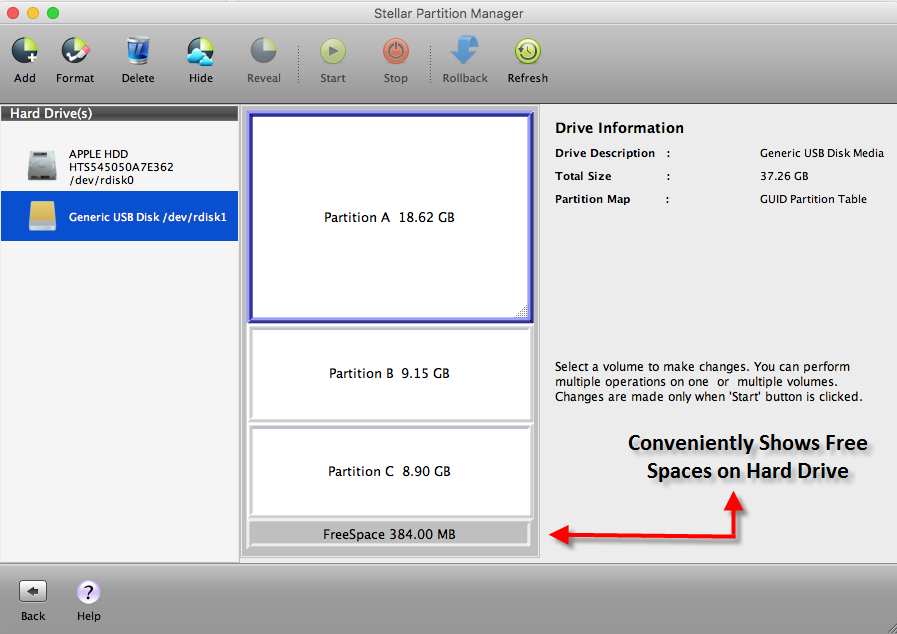This screenshot has height=634, width=897.
Task: Select Partition A 18.62 GB block
Action: [x=391, y=217]
